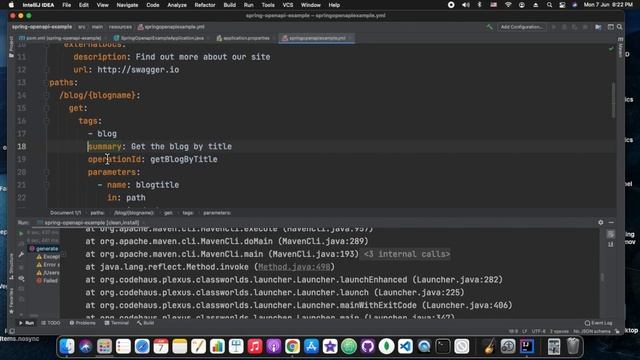This screenshot has width=640, height=360.
Task: Click the Wi-Fi icon in menu bar
Action: tap(508, 5)
